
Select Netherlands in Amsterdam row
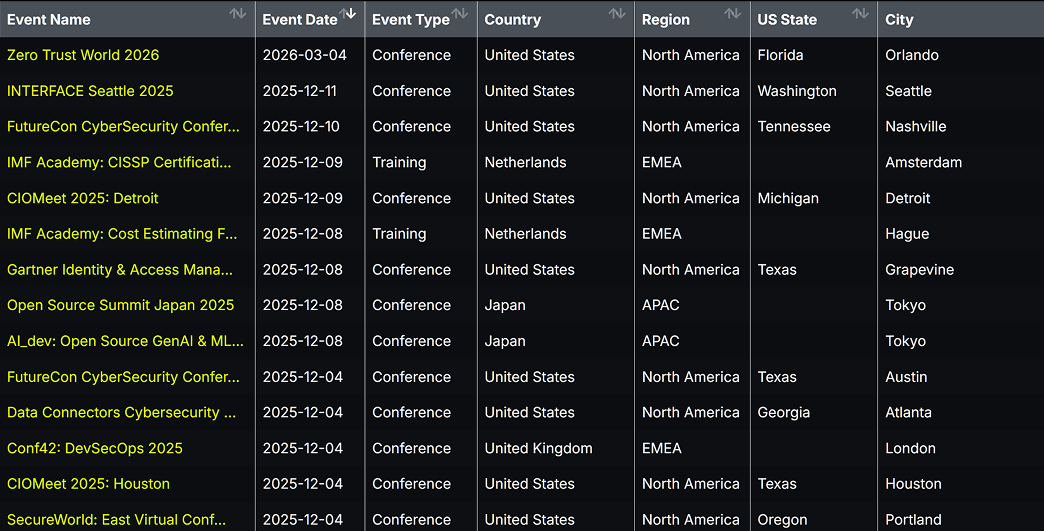(525, 162)
